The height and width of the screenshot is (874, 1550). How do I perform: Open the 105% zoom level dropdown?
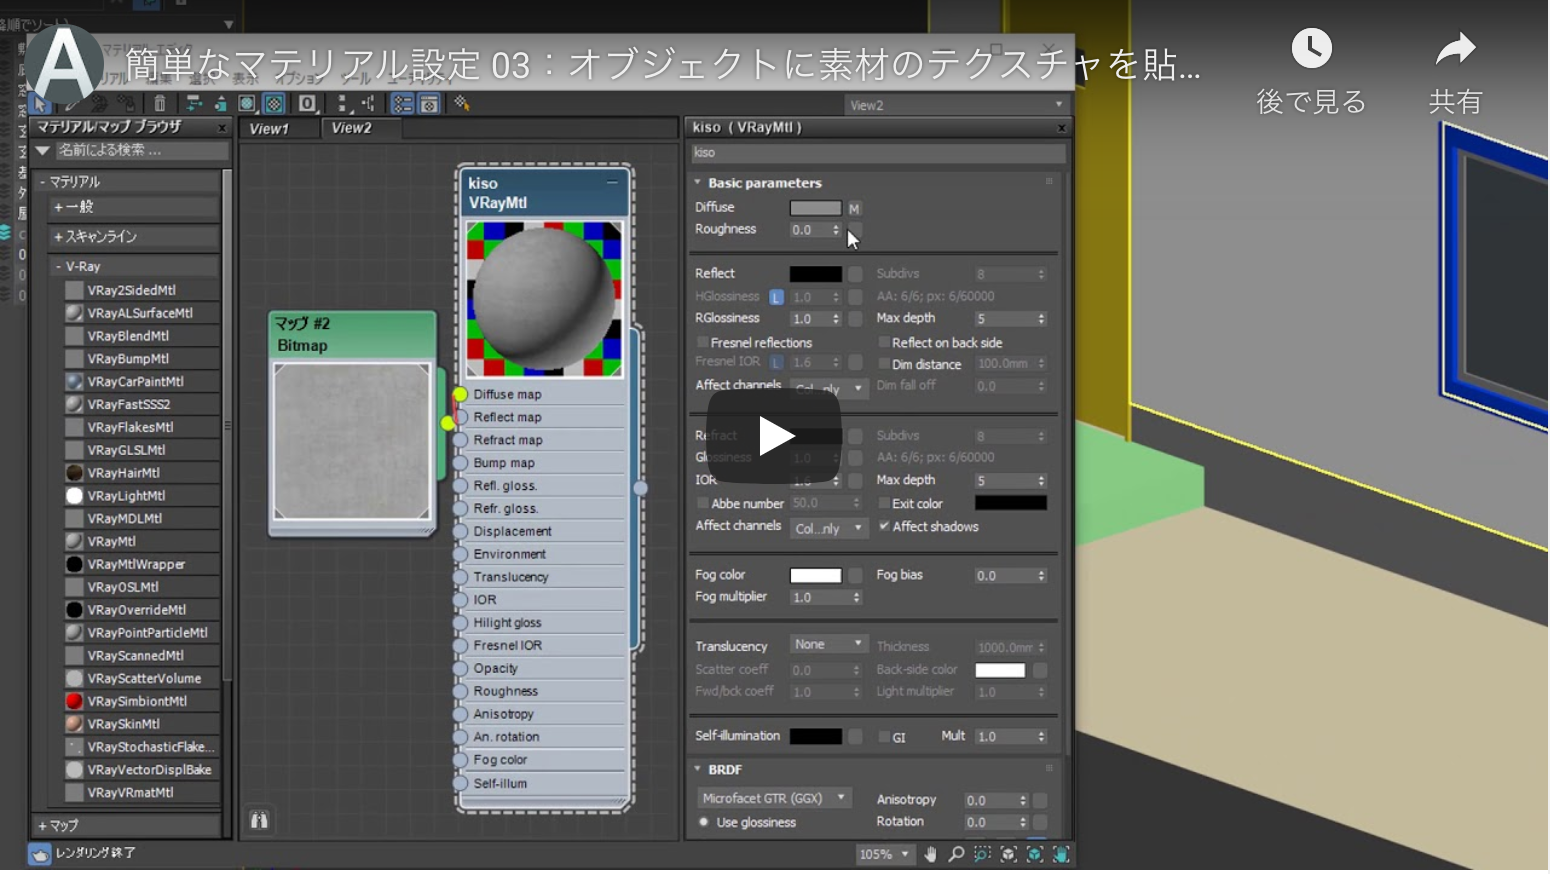(885, 854)
